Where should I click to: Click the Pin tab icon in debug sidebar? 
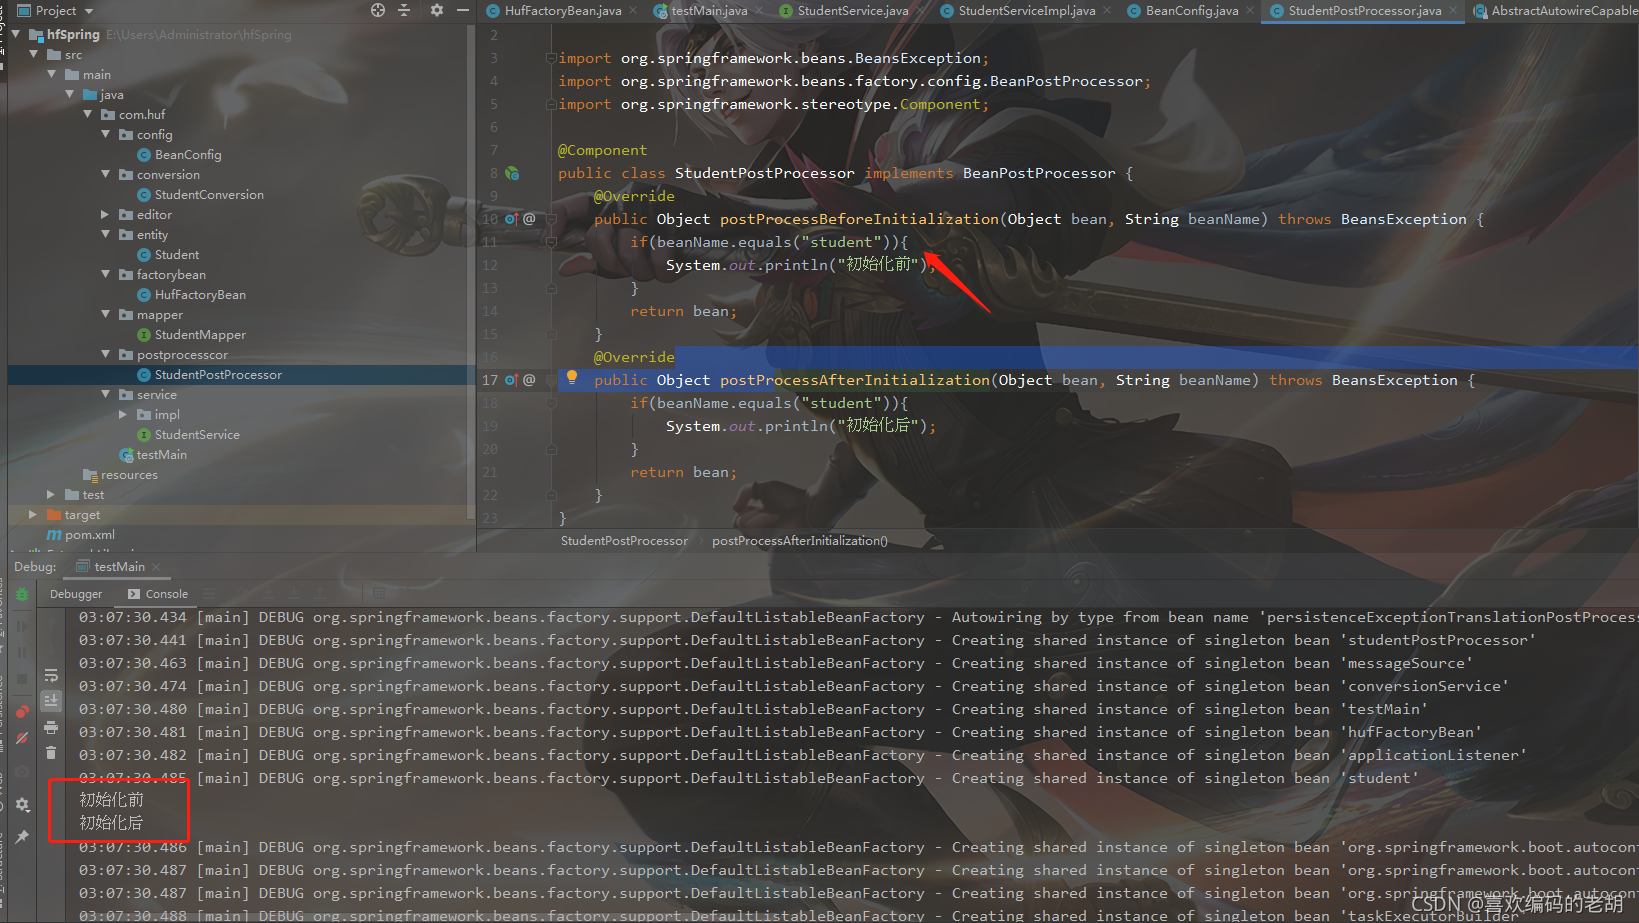[x=22, y=836]
